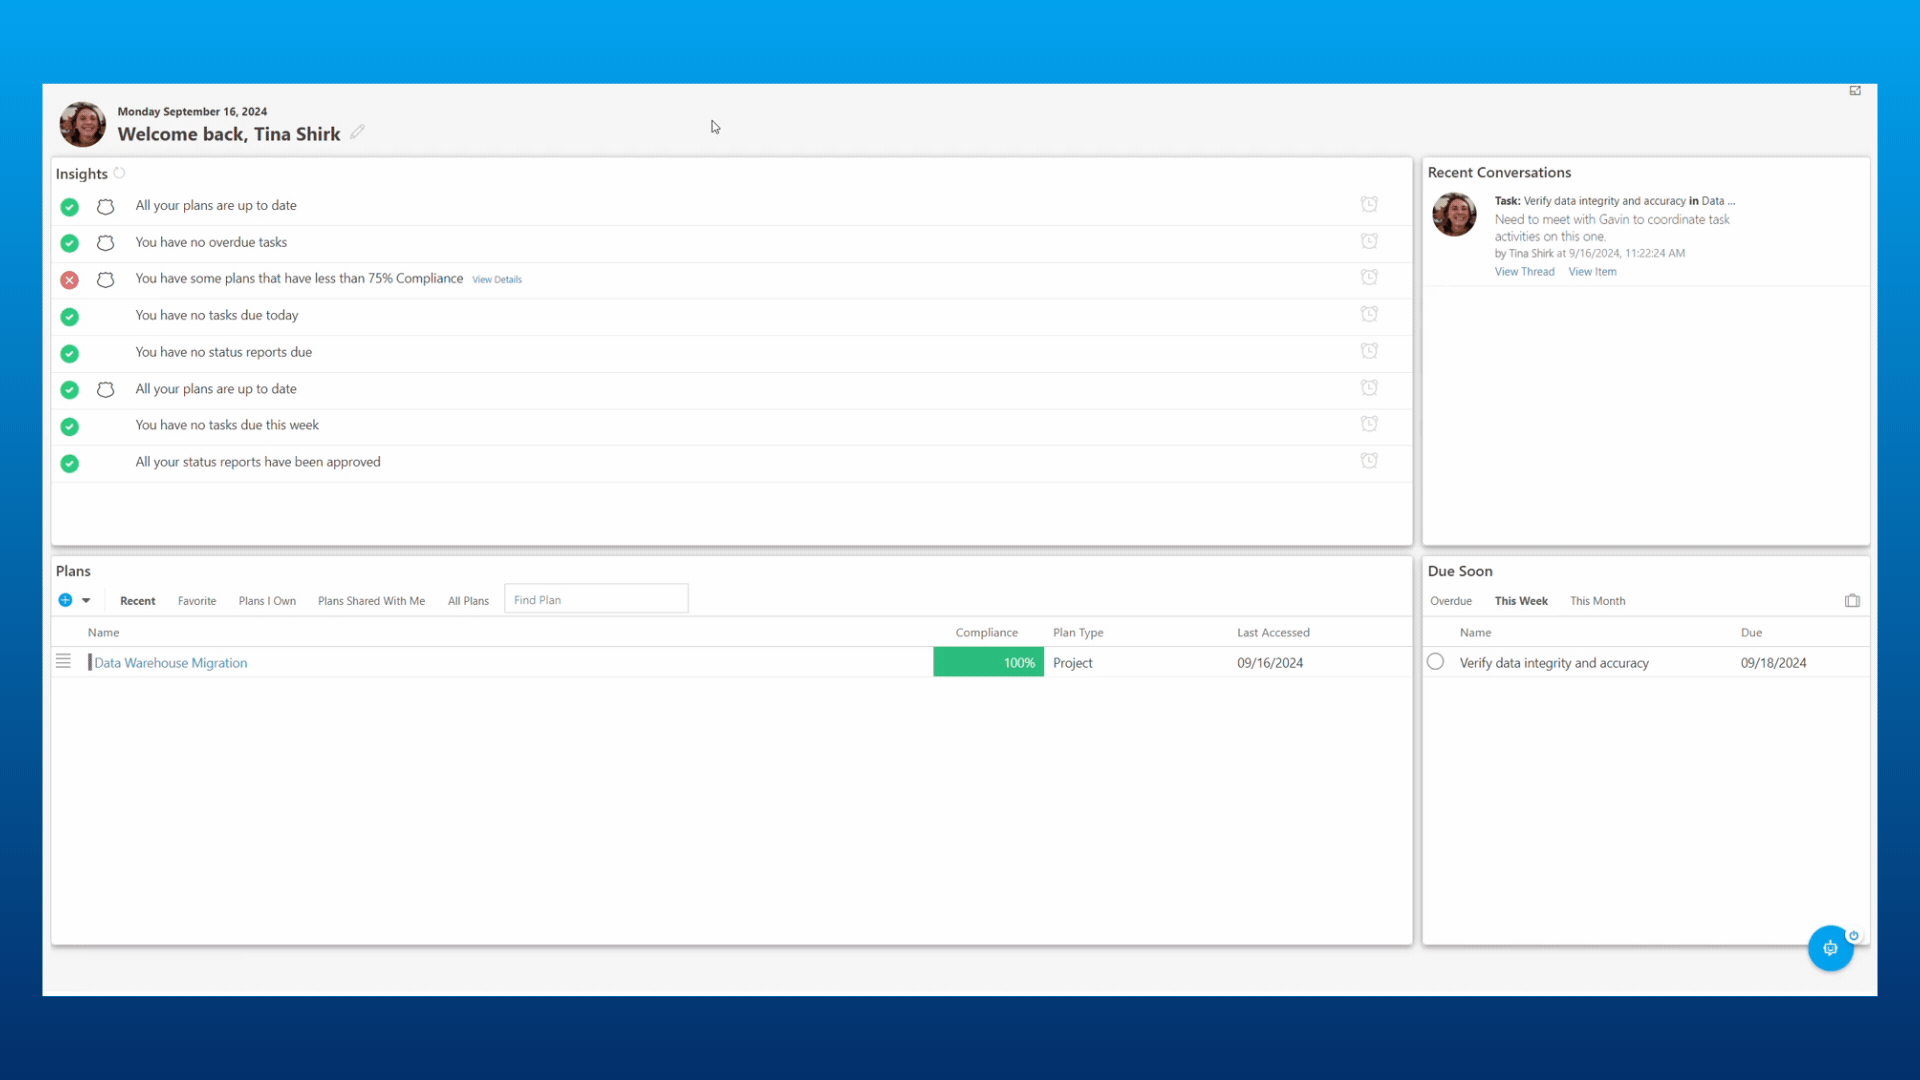Click the snooze clock for 'status reports have been approved'
This screenshot has height=1080, width=1920.
(x=1369, y=461)
